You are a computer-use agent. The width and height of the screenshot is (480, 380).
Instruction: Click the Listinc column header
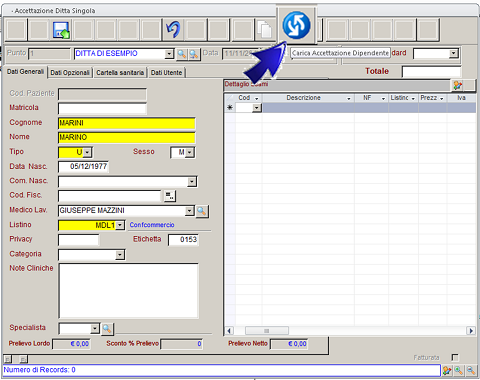tap(403, 98)
